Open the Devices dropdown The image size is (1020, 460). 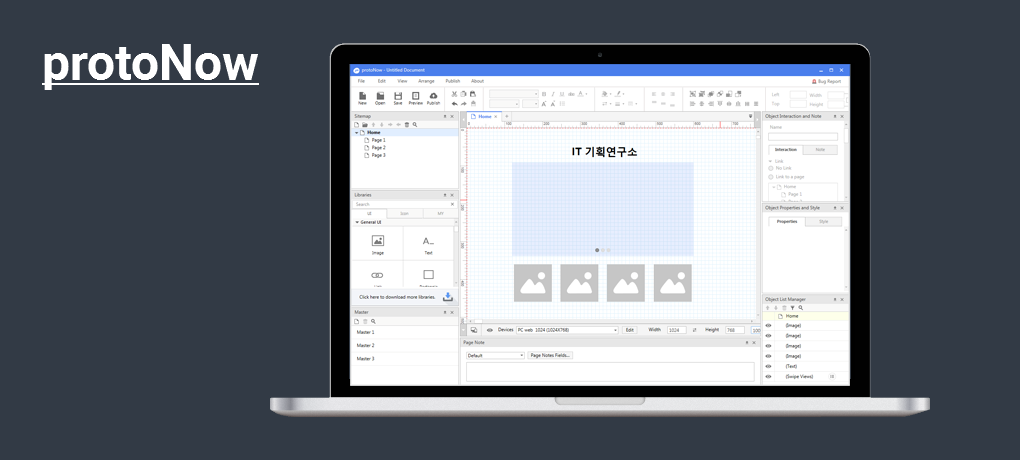click(x=567, y=330)
